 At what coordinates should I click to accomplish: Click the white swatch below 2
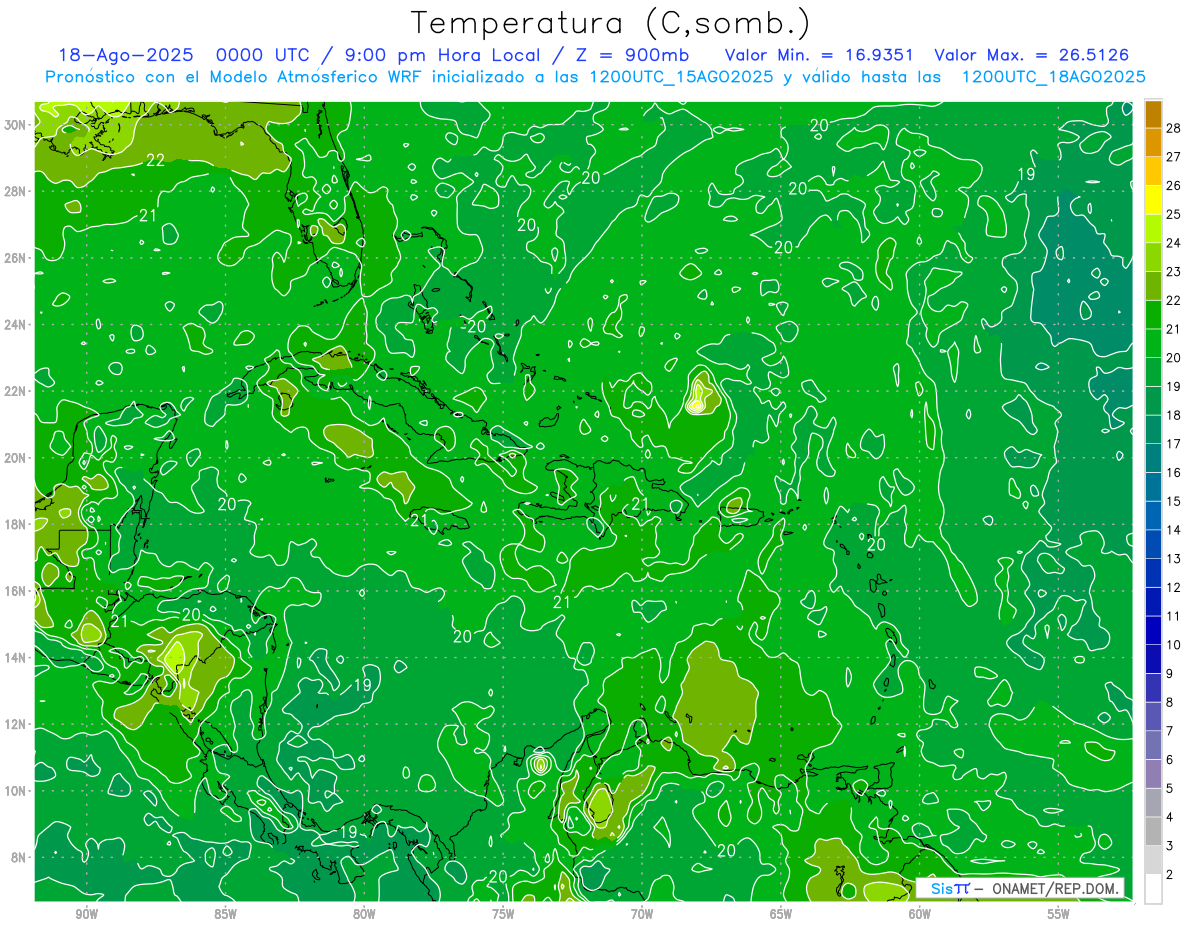click(1153, 889)
